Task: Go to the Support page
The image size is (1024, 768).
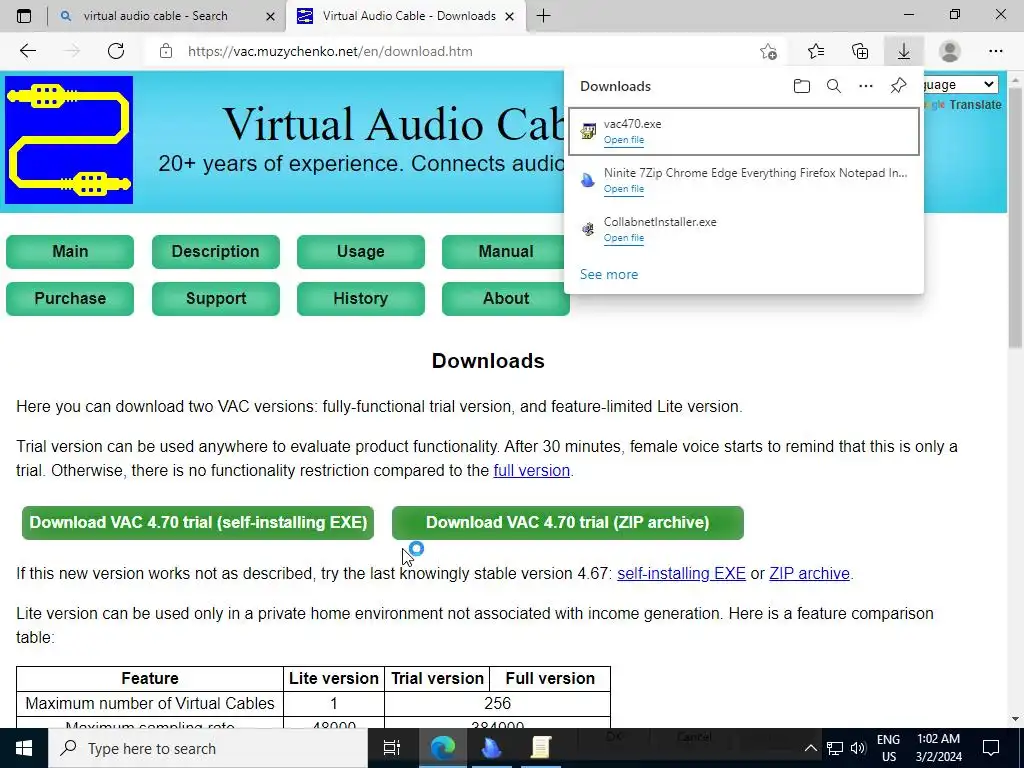Action: tap(216, 298)
